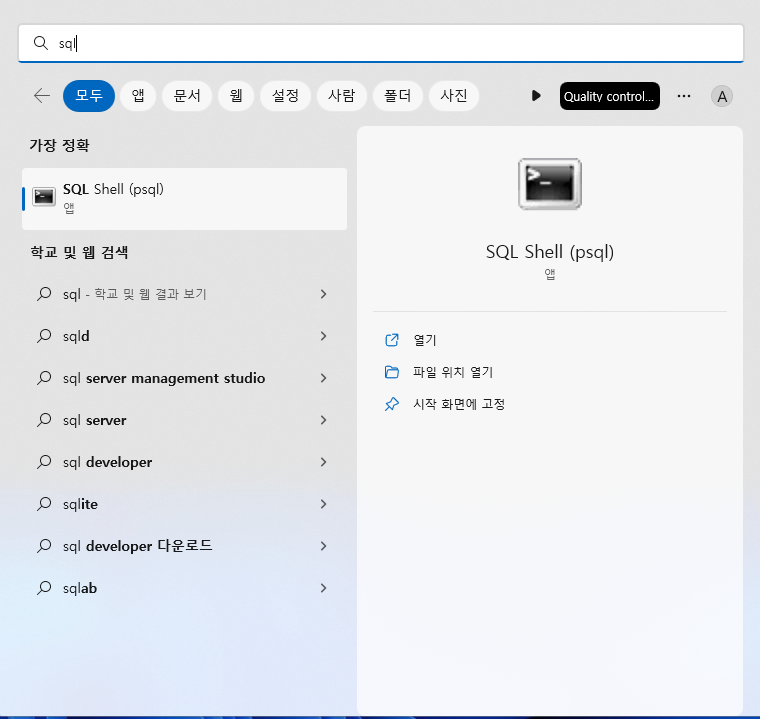This screenshot has width=760, height=719.
Task: Expand chevron next to sql server
Action: click(x=323, y=420)
